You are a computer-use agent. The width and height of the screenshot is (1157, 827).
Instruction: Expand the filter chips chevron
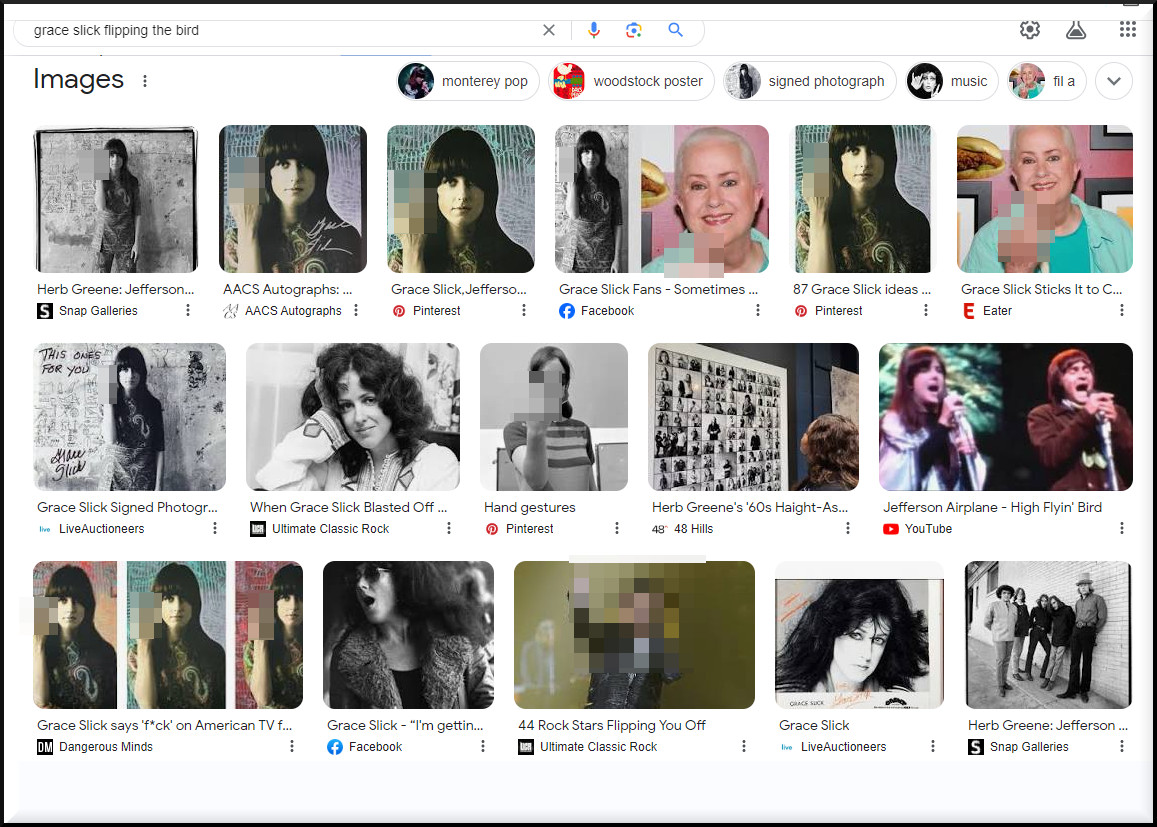1113,81
